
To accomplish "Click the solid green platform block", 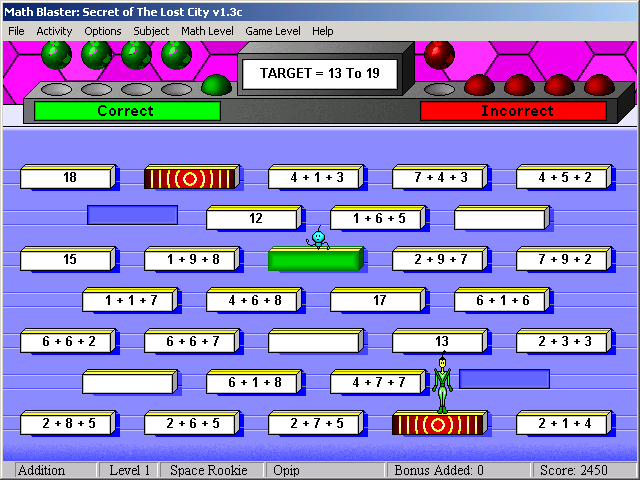I will pos(314,260).
